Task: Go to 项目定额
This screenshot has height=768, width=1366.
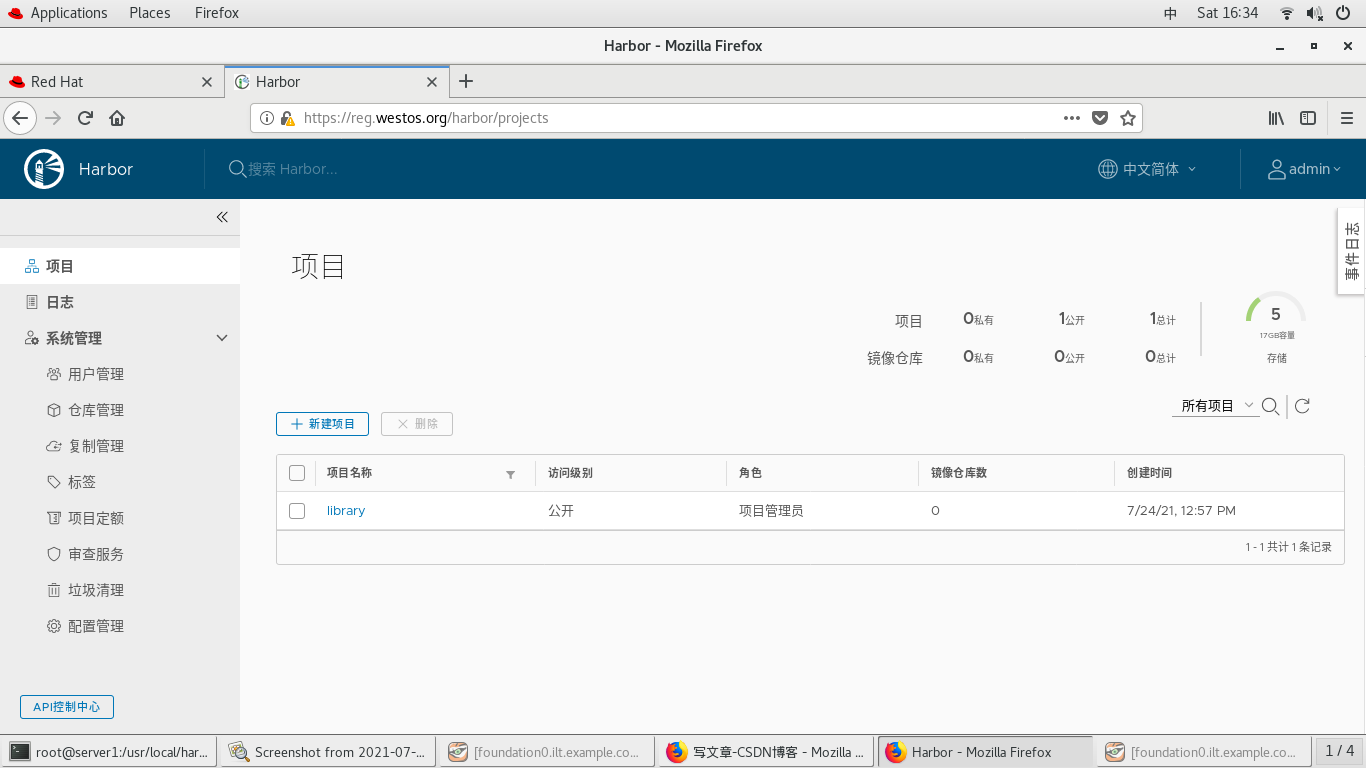Action: tap(96, 518)
